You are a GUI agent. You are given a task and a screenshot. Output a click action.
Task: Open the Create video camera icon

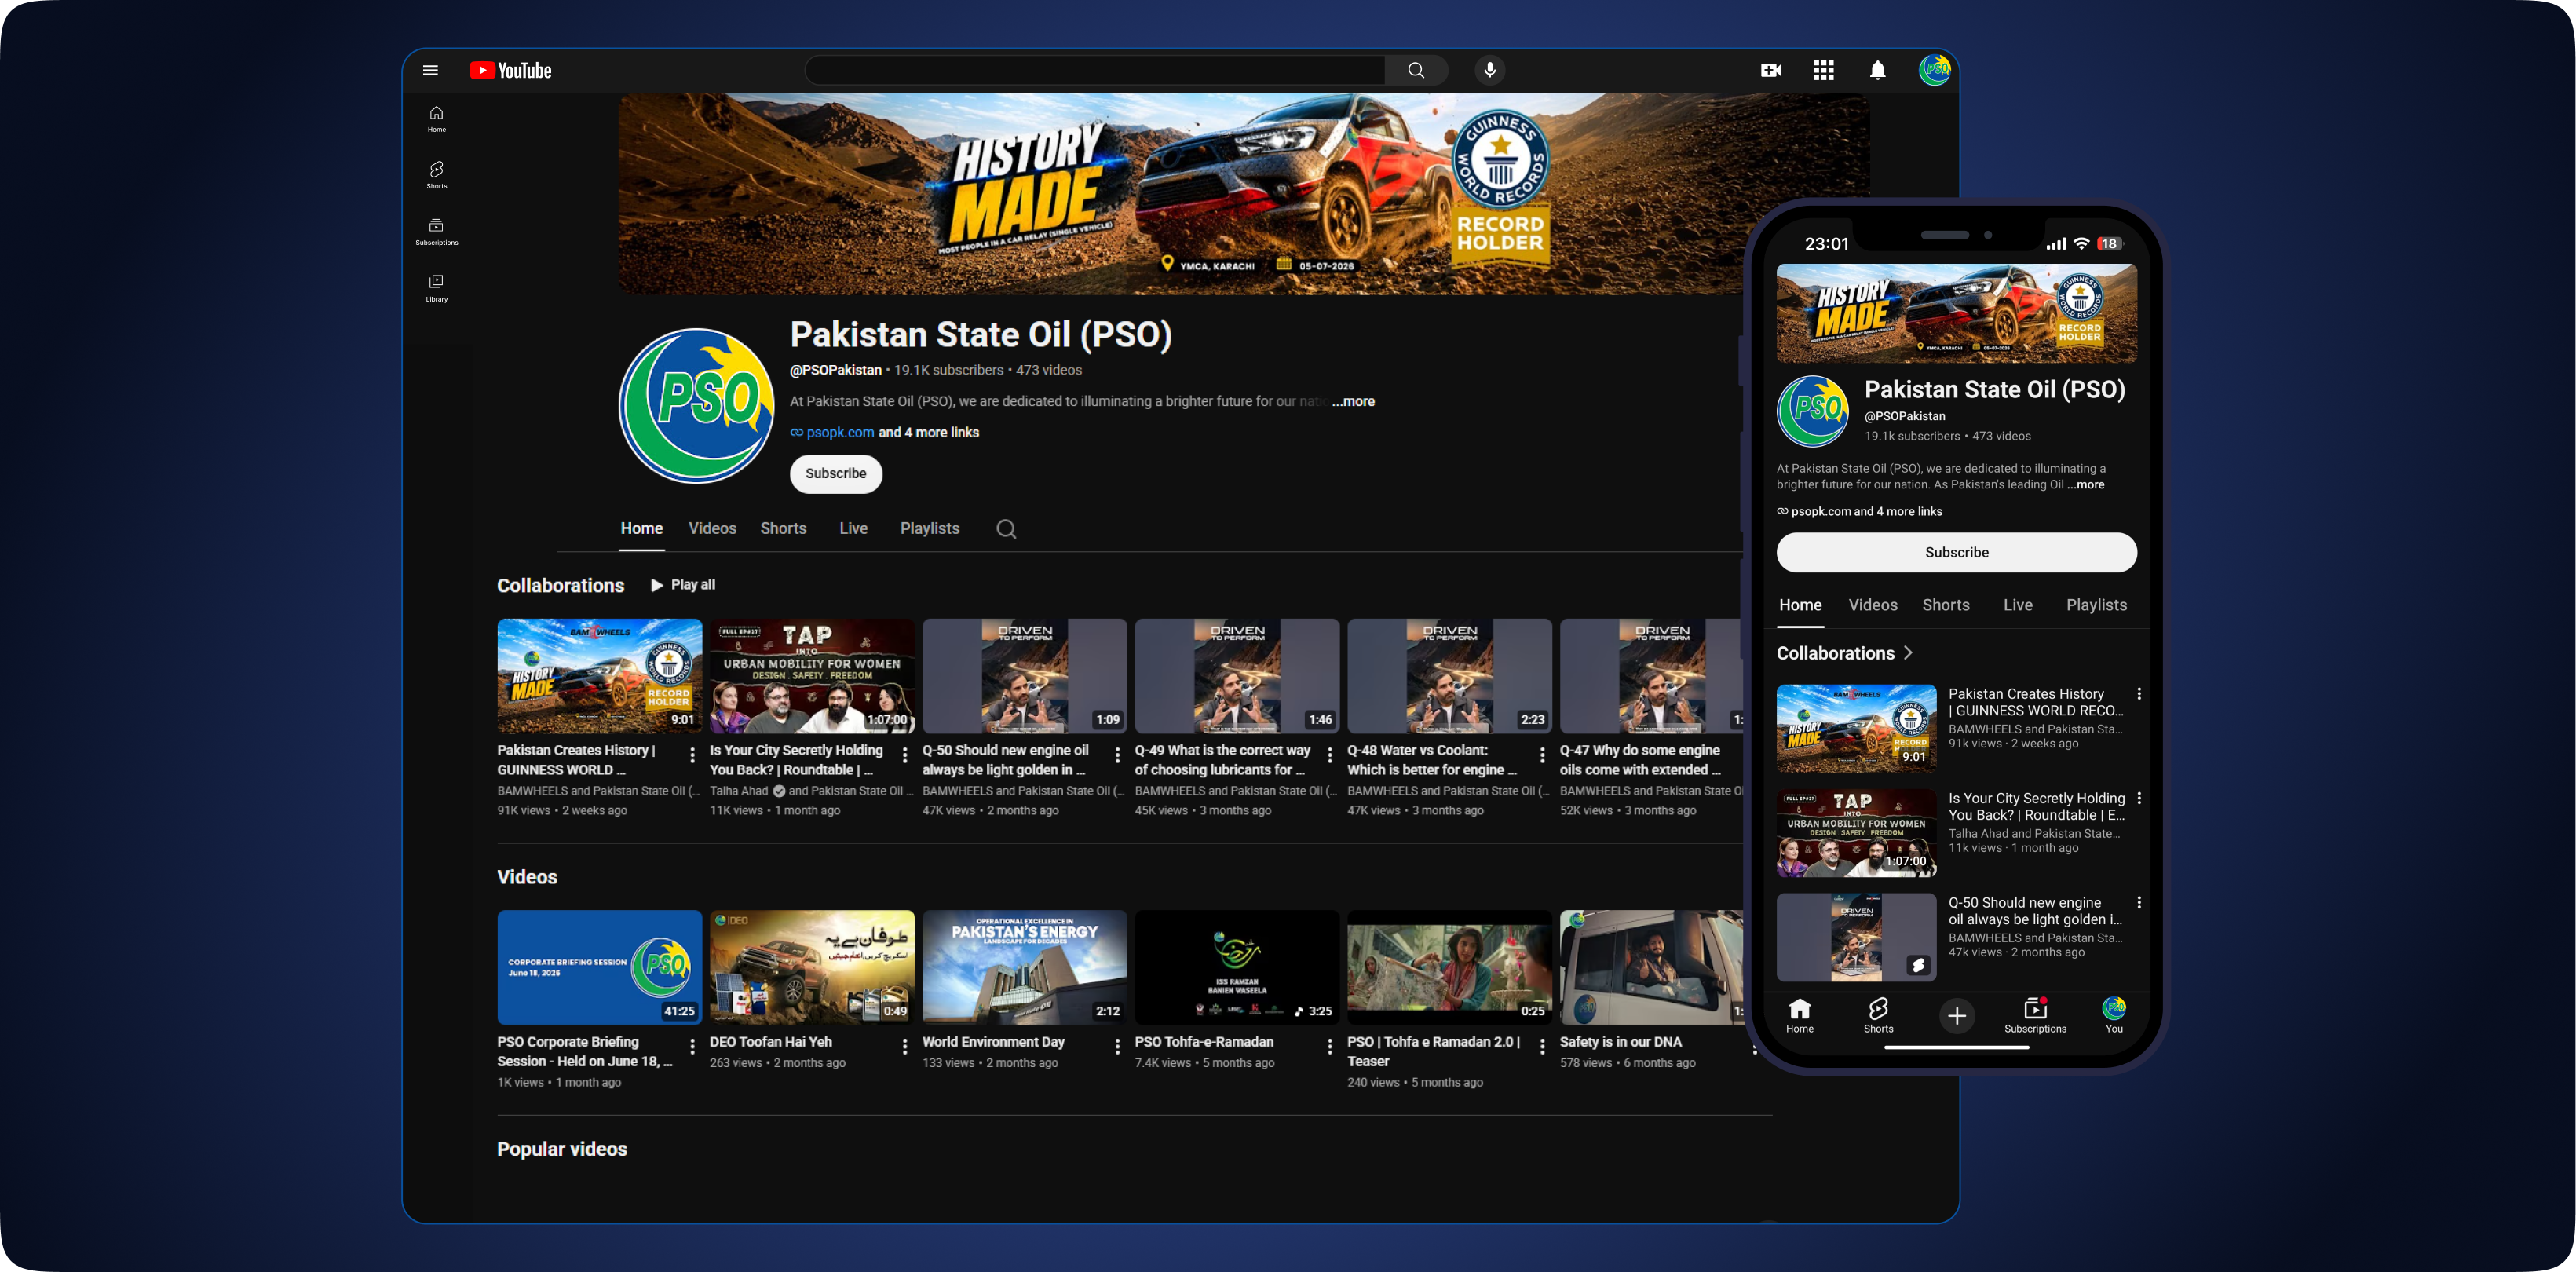(x=1770, y=70)
